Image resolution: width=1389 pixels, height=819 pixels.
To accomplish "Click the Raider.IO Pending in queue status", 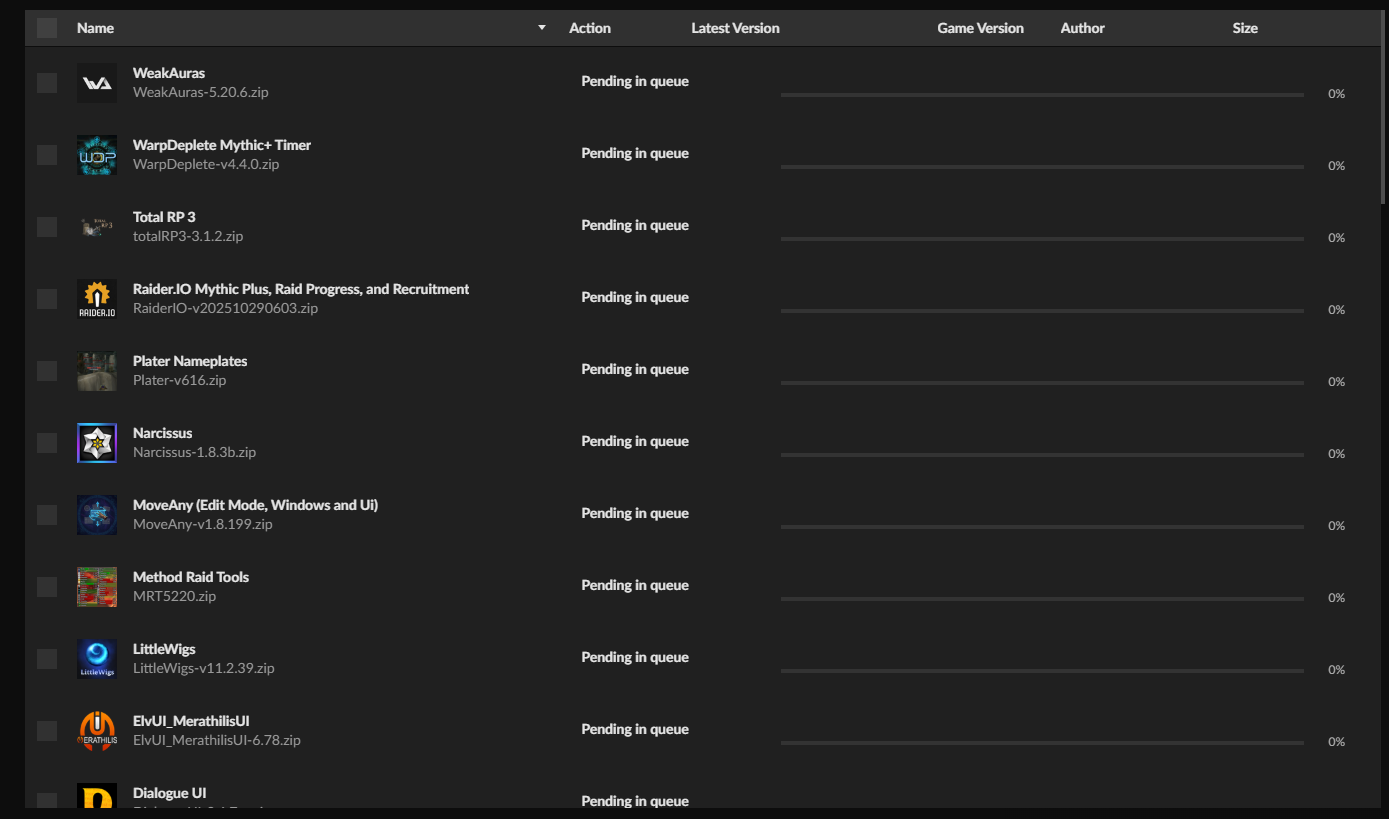I will [x=635, y=297].
